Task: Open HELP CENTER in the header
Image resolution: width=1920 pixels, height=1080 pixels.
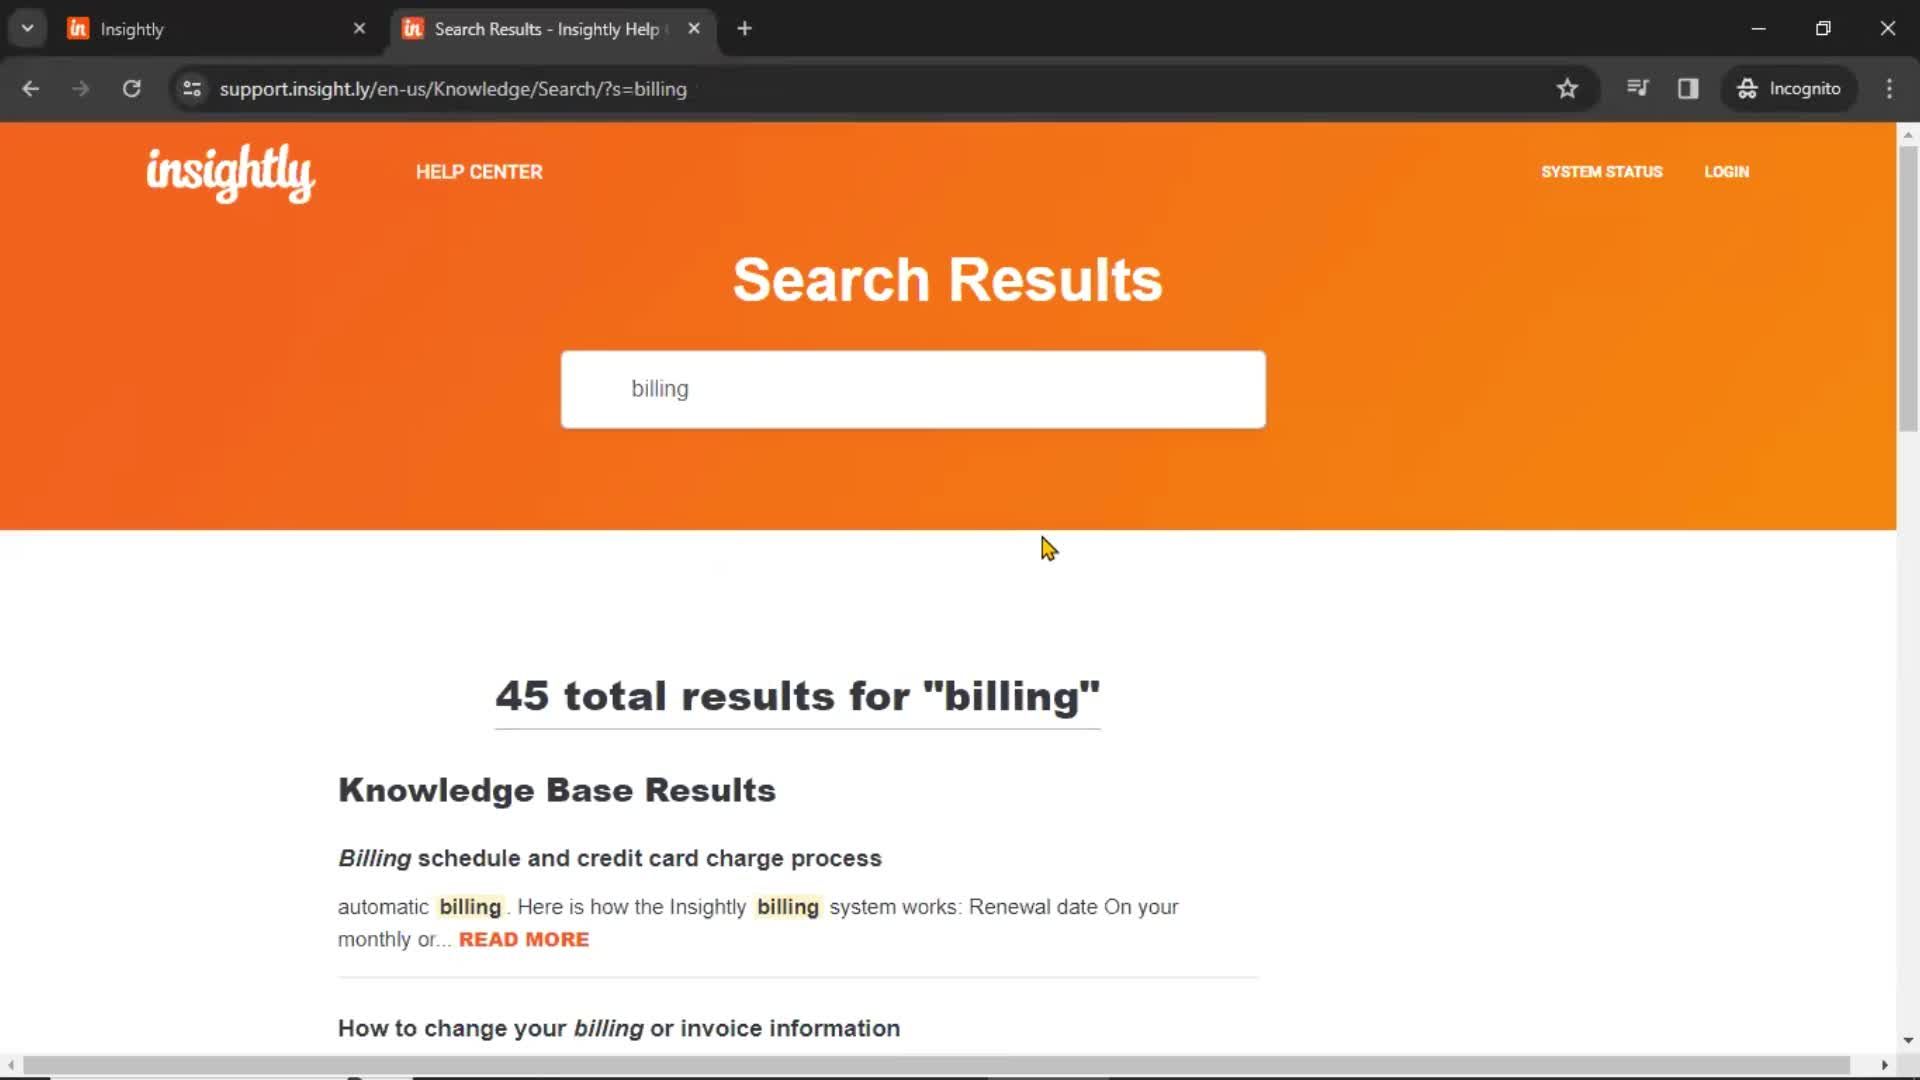Action: pyautogui.click(x=479, y=172)
